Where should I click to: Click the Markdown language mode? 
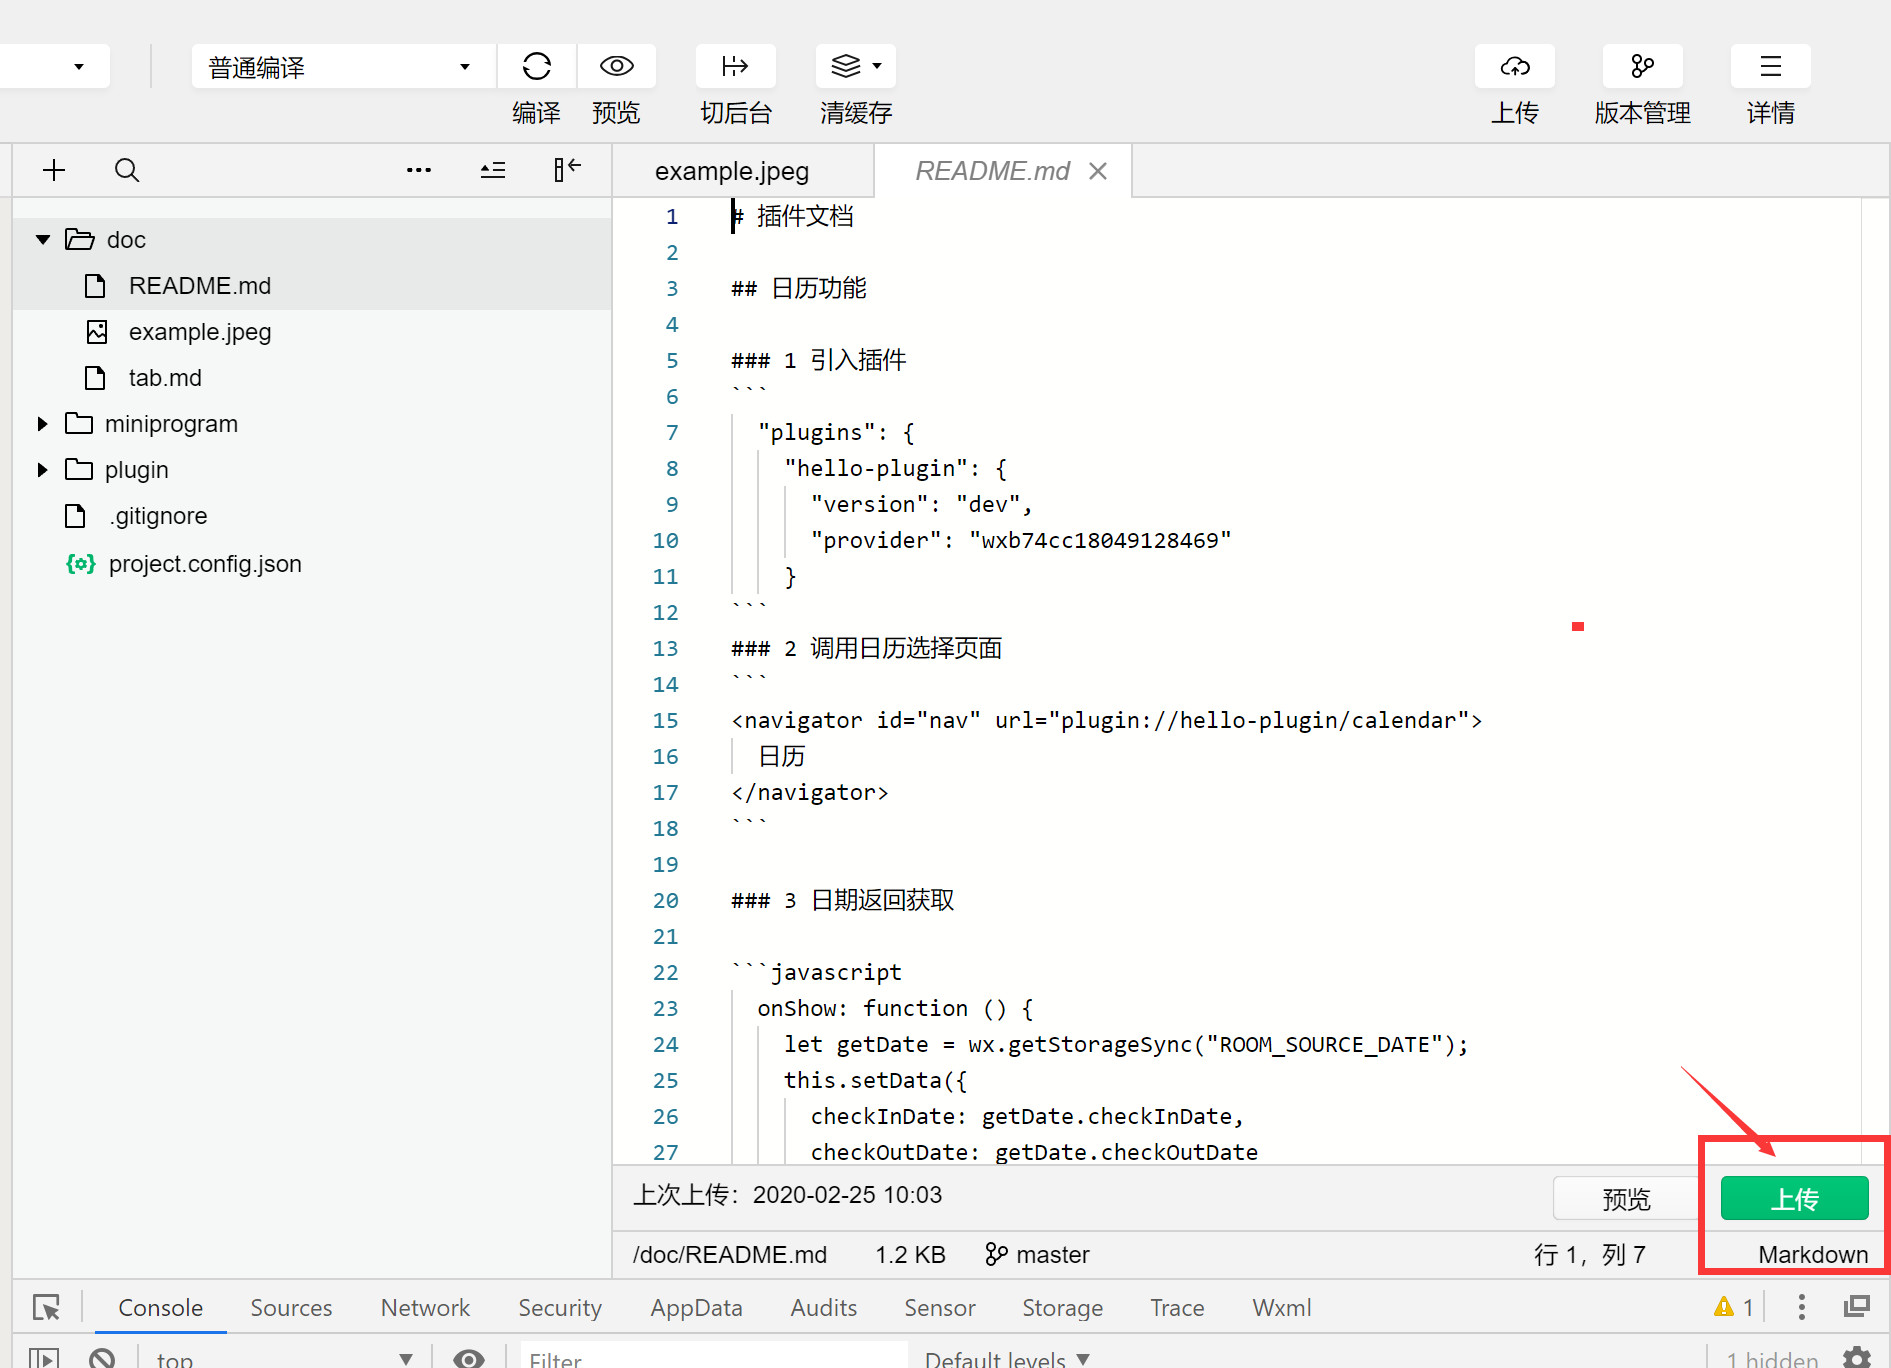tap(1813, 1254)
